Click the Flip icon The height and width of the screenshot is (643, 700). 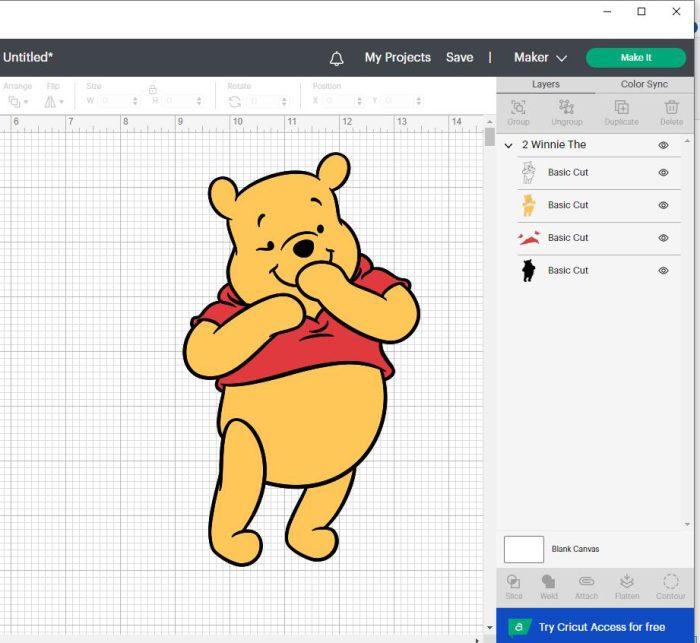point(50,102)
